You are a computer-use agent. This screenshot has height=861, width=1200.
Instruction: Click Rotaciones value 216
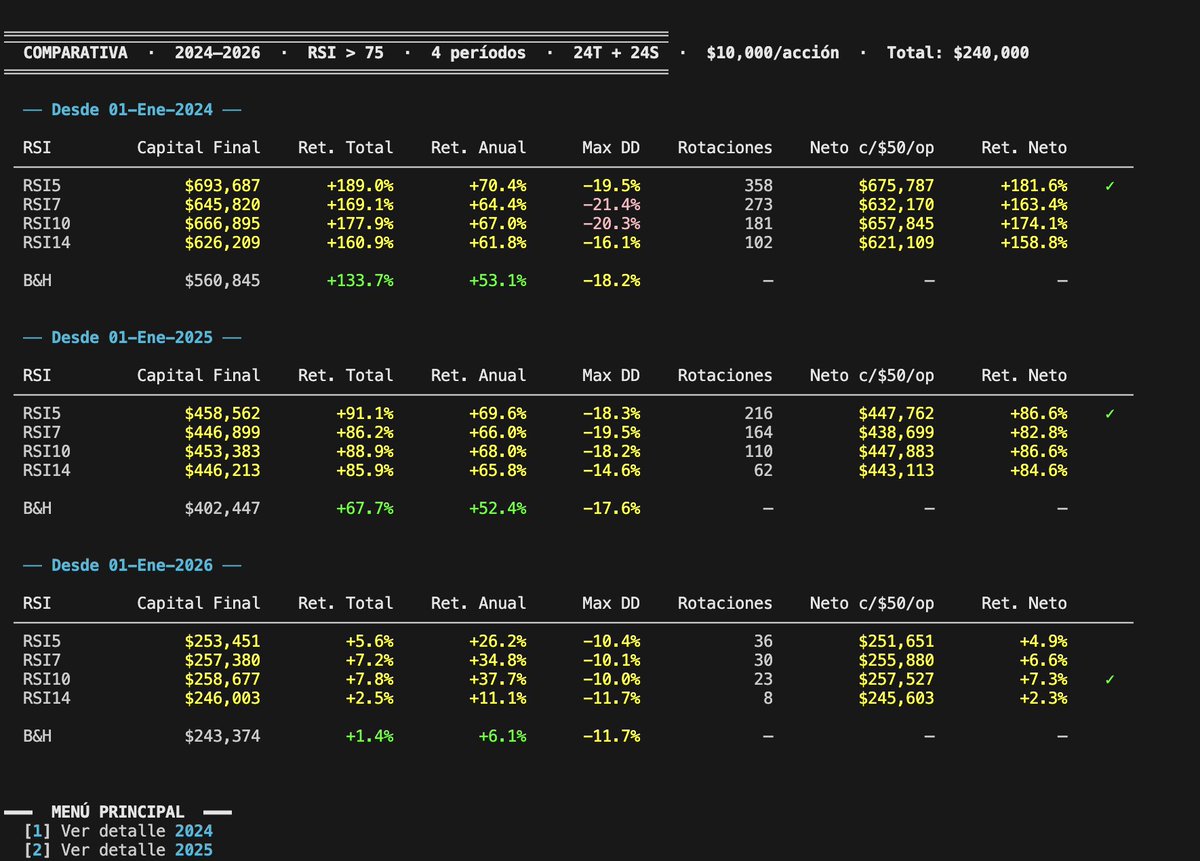(758, 413)
